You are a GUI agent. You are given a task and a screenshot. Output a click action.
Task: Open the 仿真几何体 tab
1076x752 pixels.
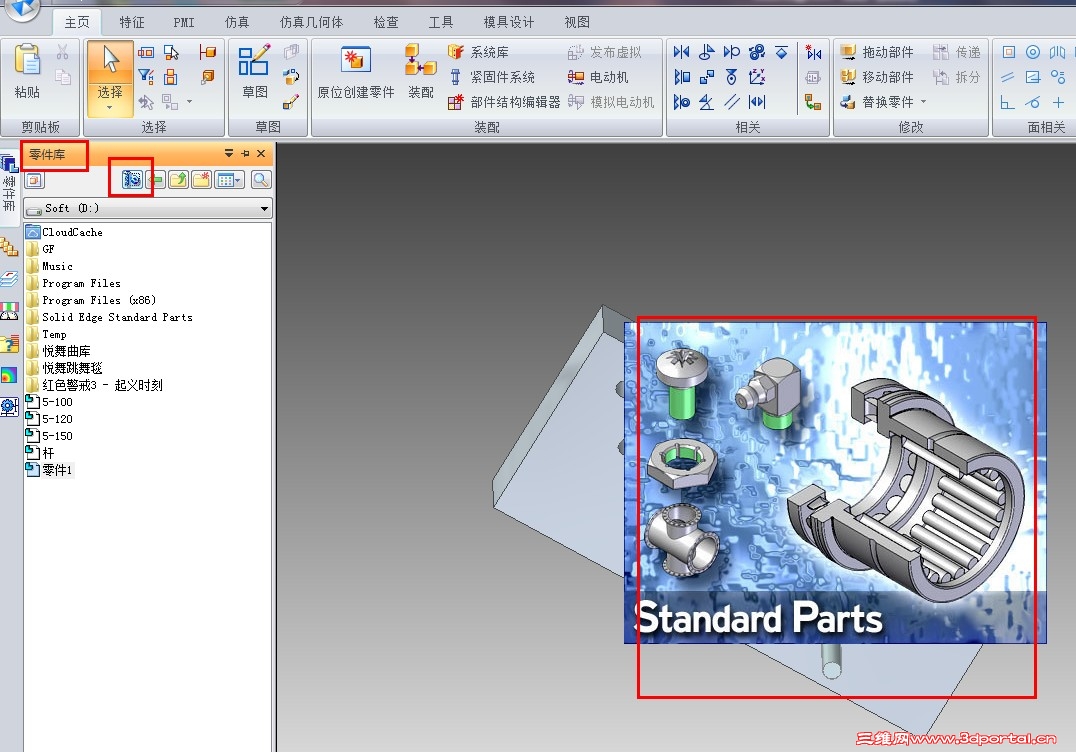[x=312, y=23]
